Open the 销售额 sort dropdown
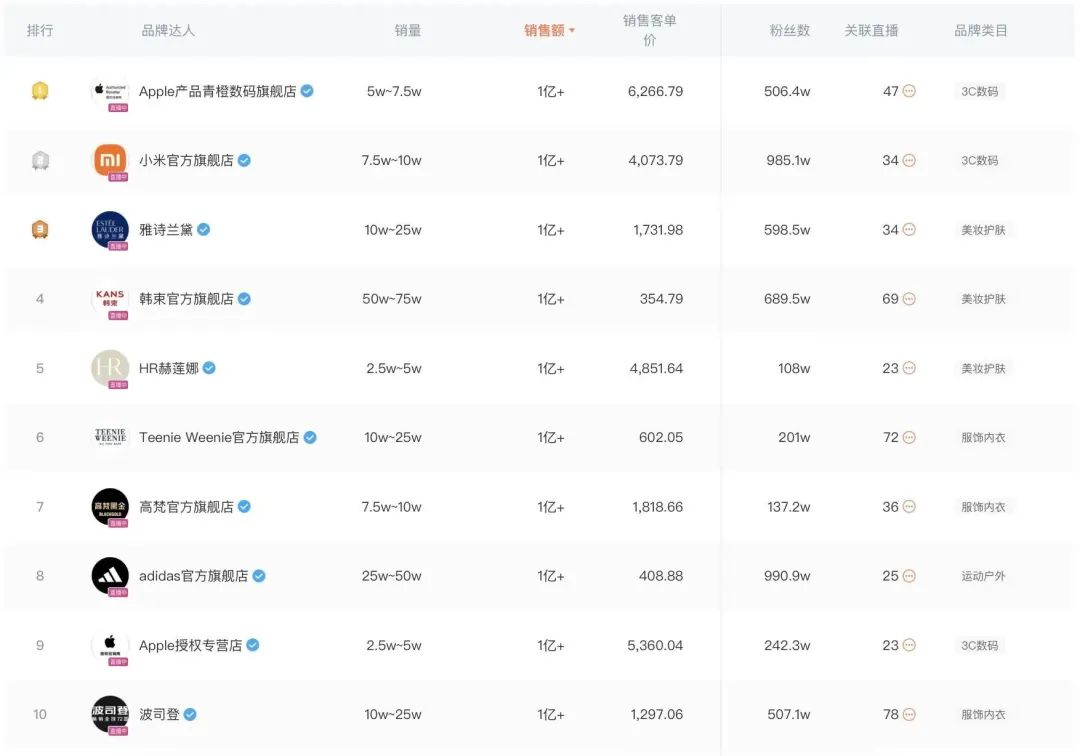 pos(549,30)
